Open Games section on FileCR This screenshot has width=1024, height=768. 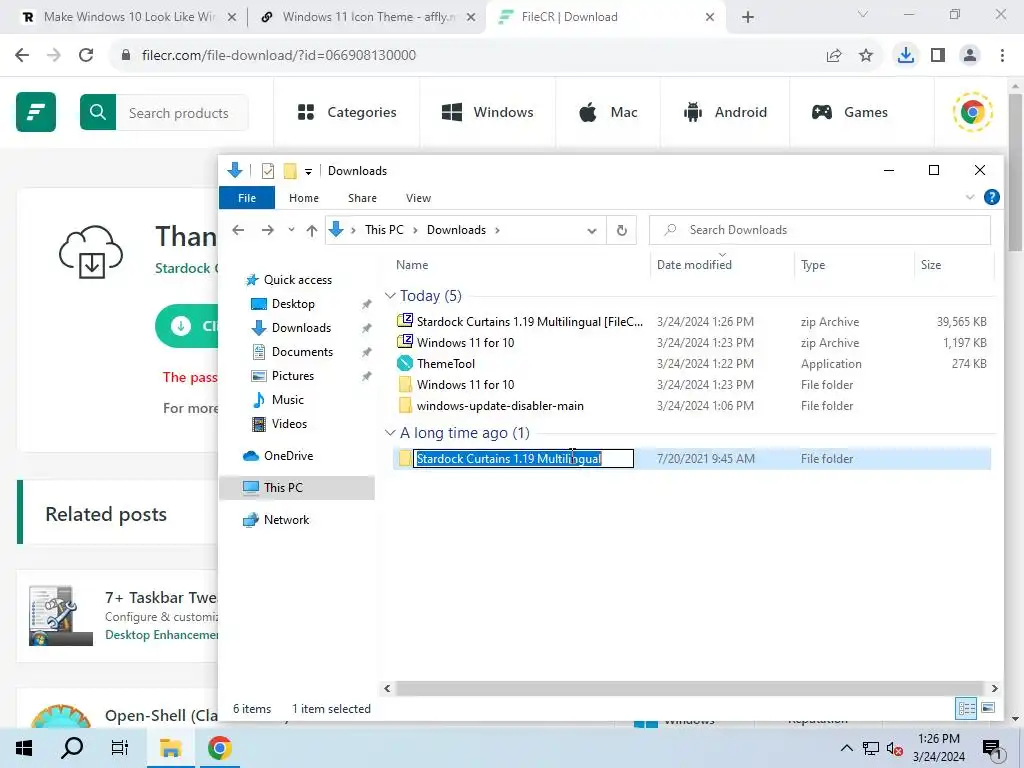click(850, 112)
